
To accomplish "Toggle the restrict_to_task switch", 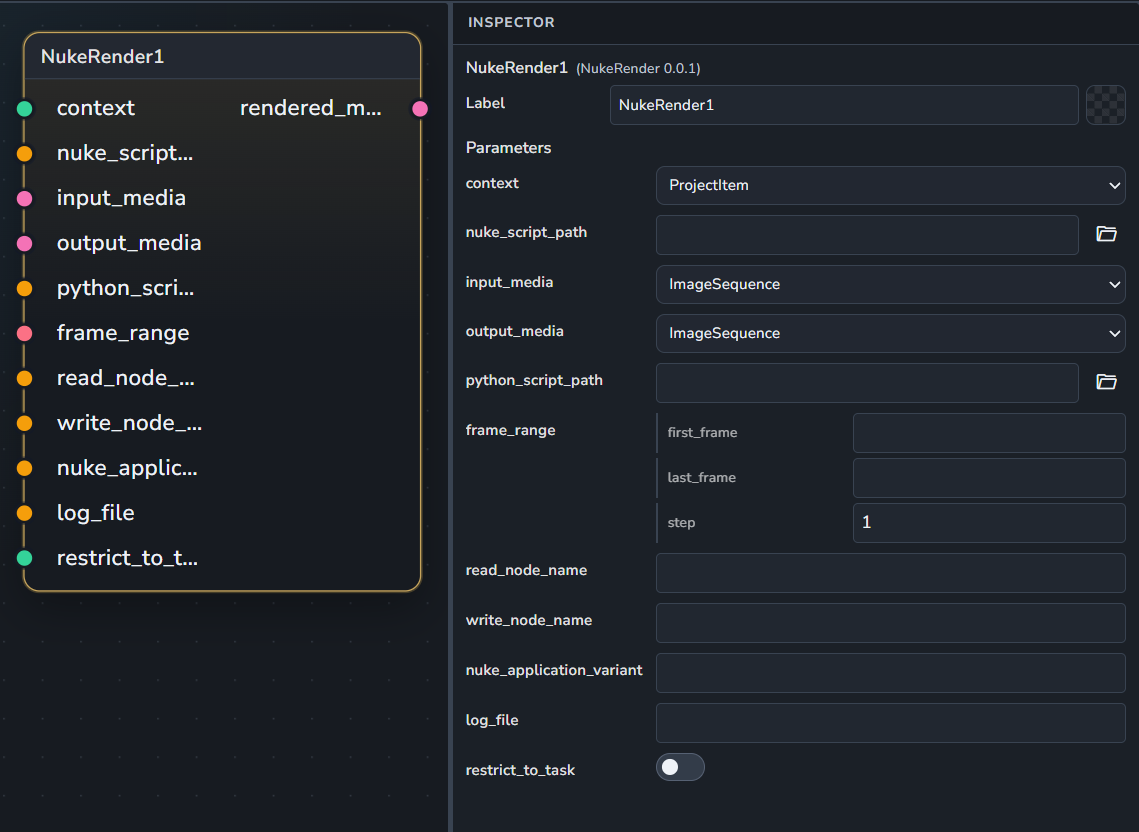I will tap(680, 767).
